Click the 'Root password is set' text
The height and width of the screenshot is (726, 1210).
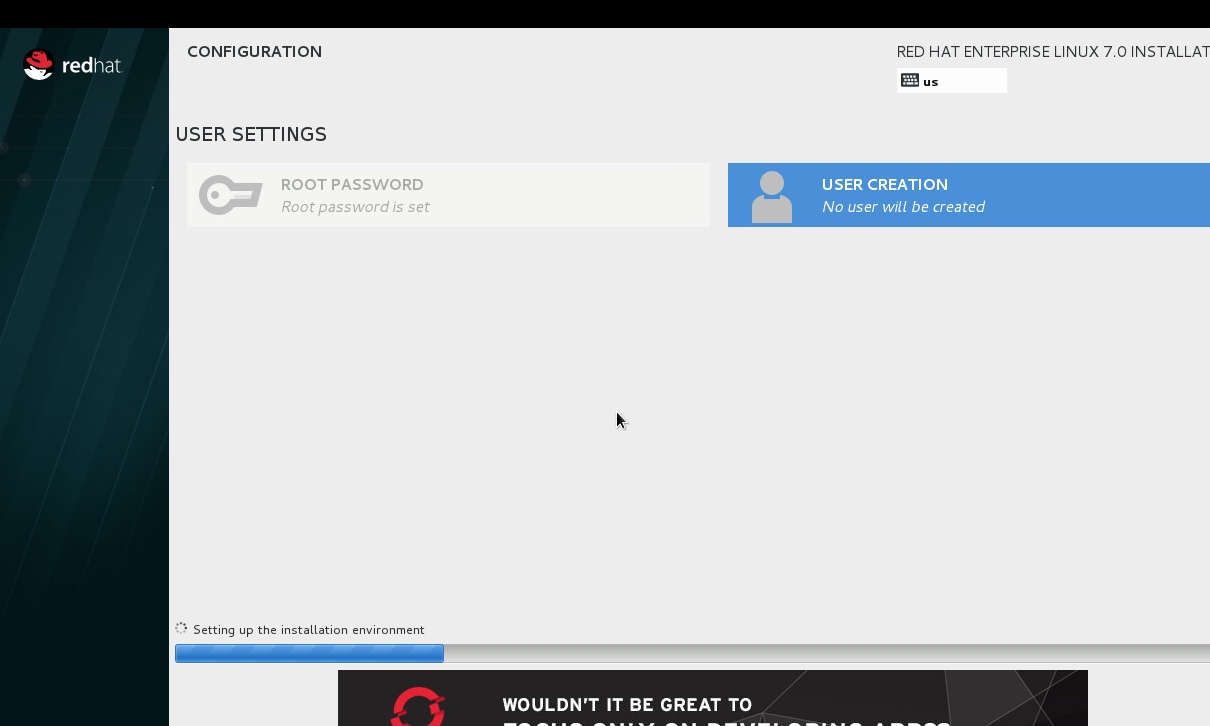click(x=355, y=207)
